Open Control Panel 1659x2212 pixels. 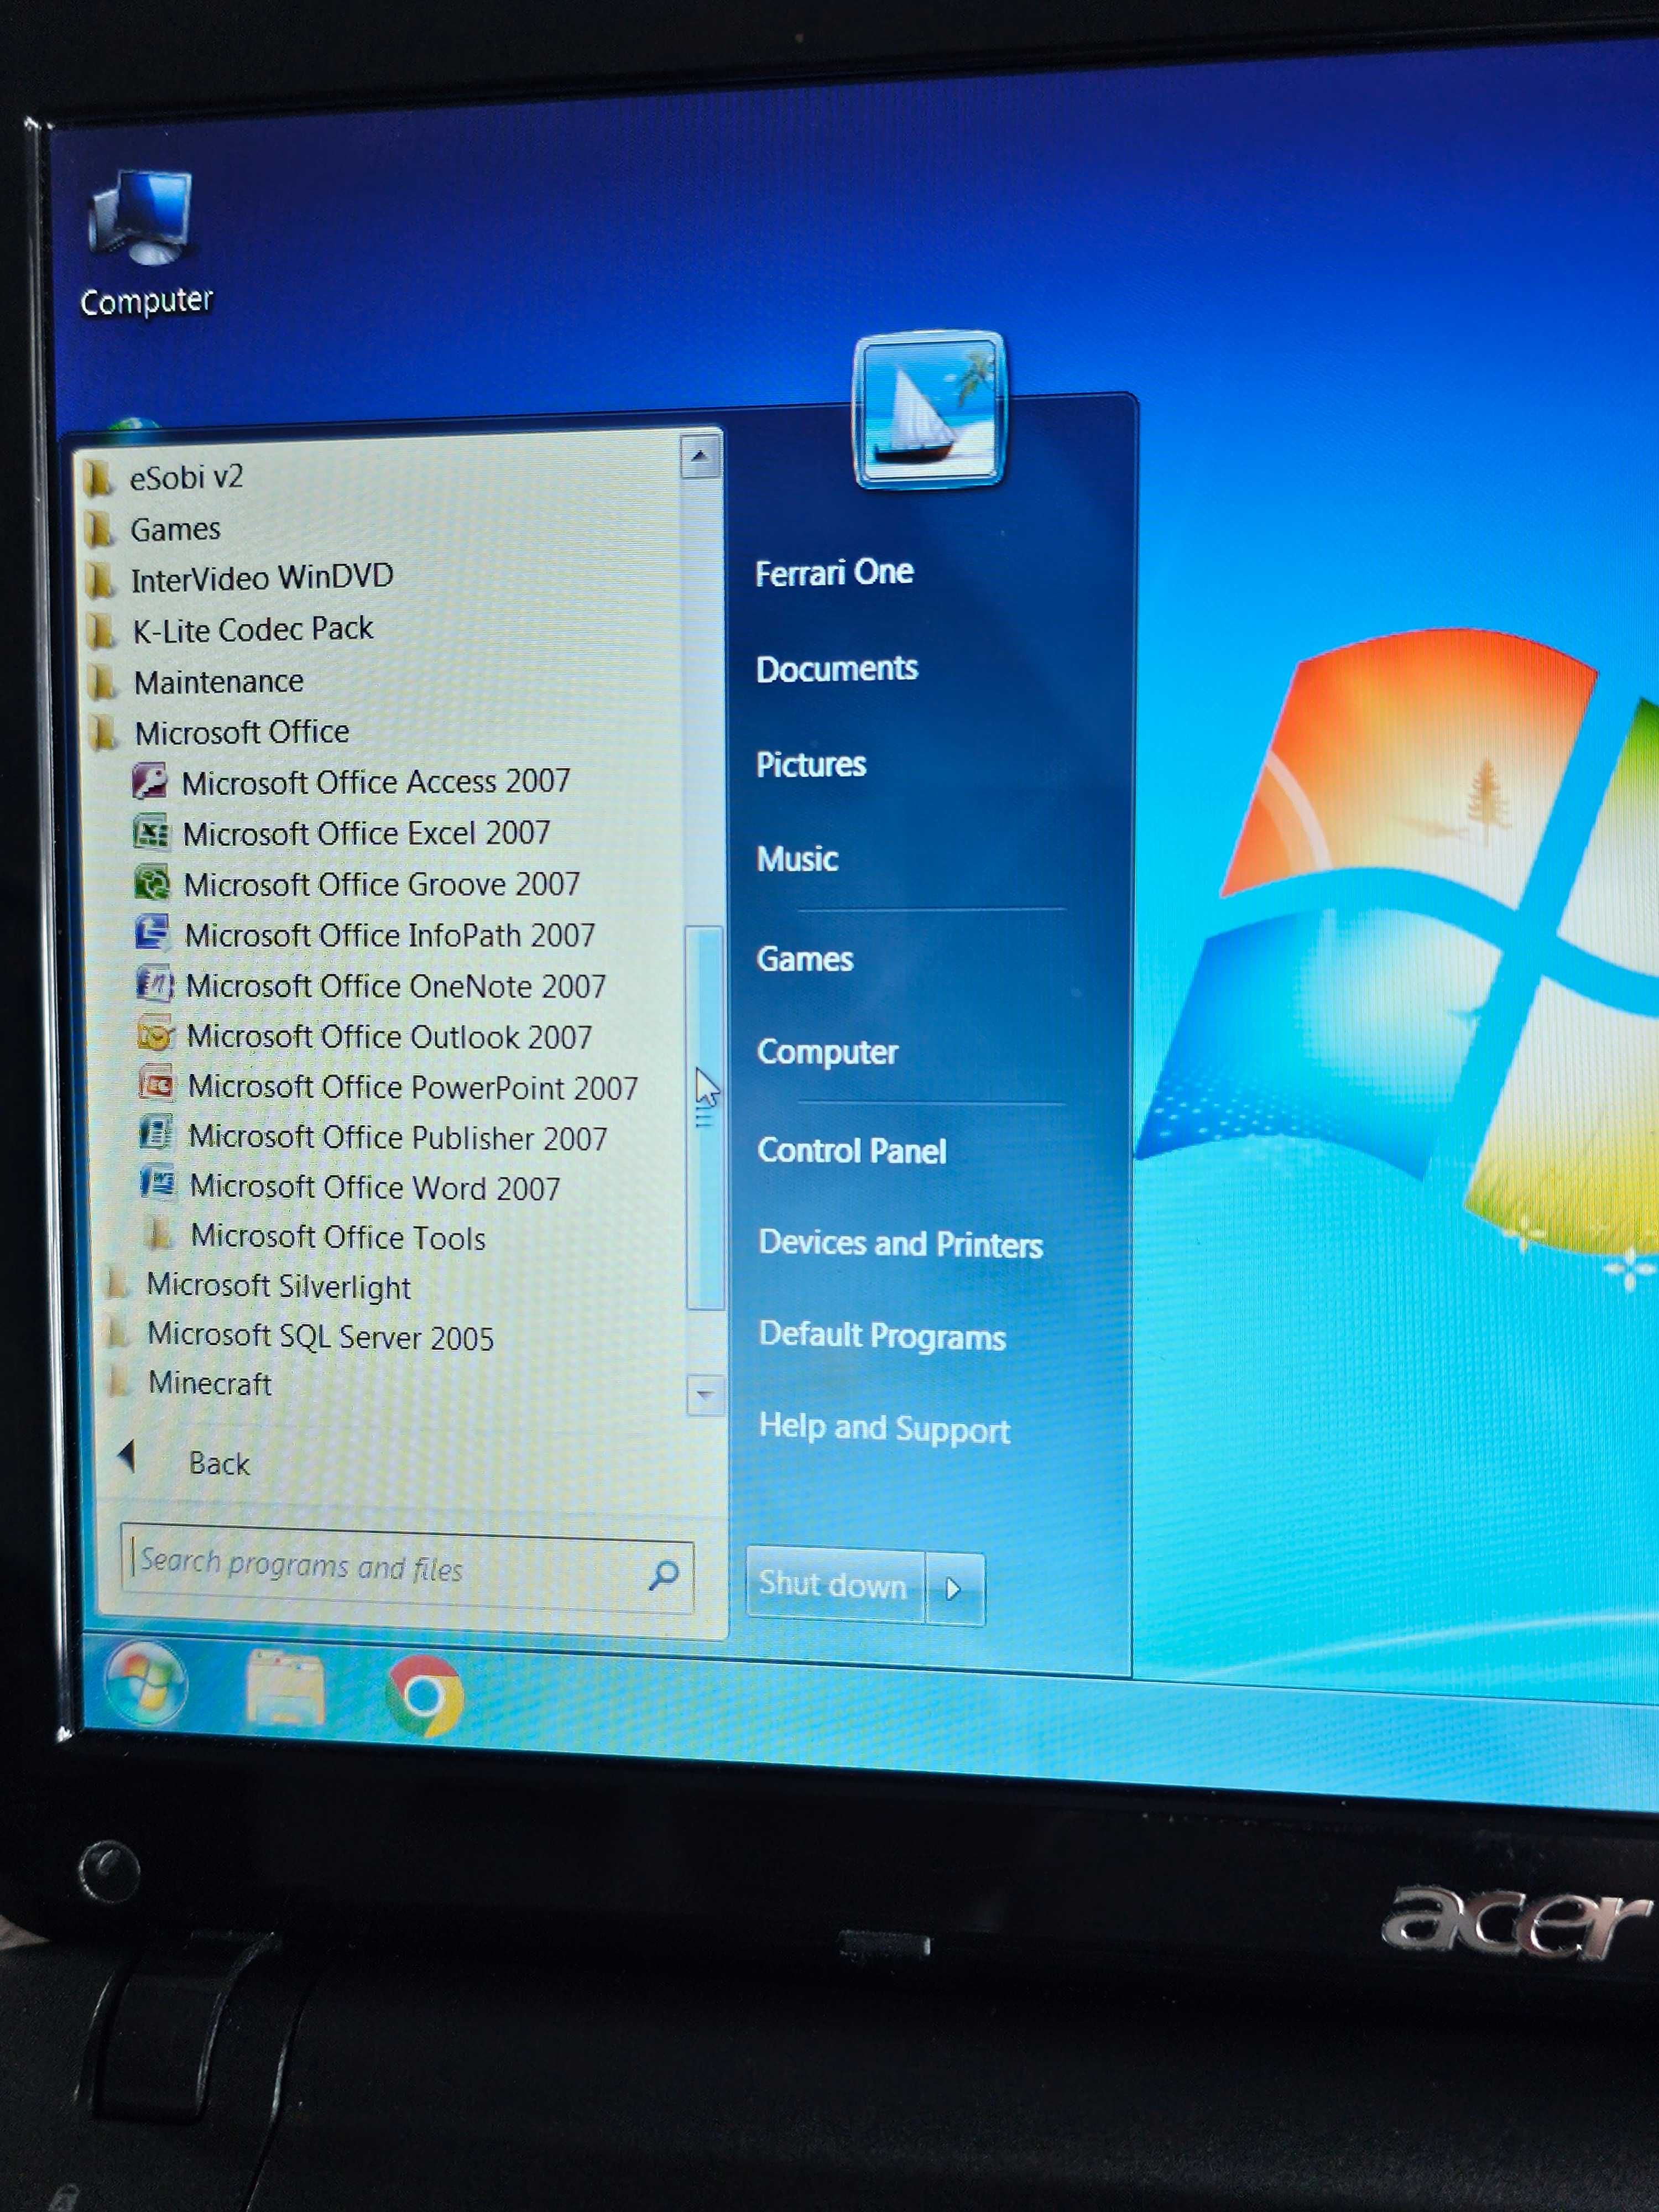852,1151
